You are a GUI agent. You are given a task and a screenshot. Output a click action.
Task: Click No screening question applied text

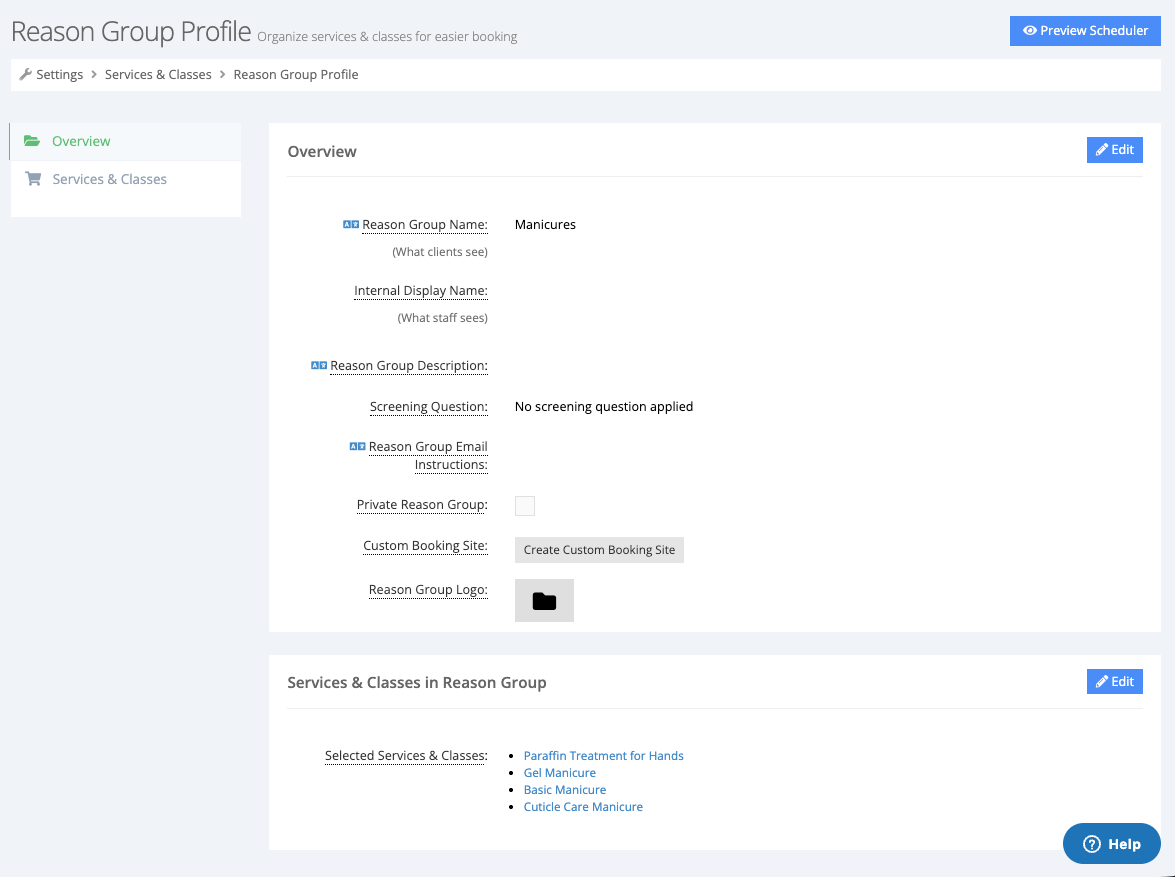[603, 406]
